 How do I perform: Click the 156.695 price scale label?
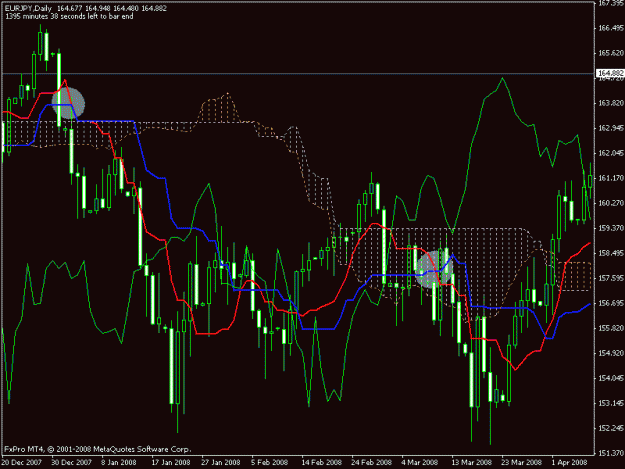point(611,303)
